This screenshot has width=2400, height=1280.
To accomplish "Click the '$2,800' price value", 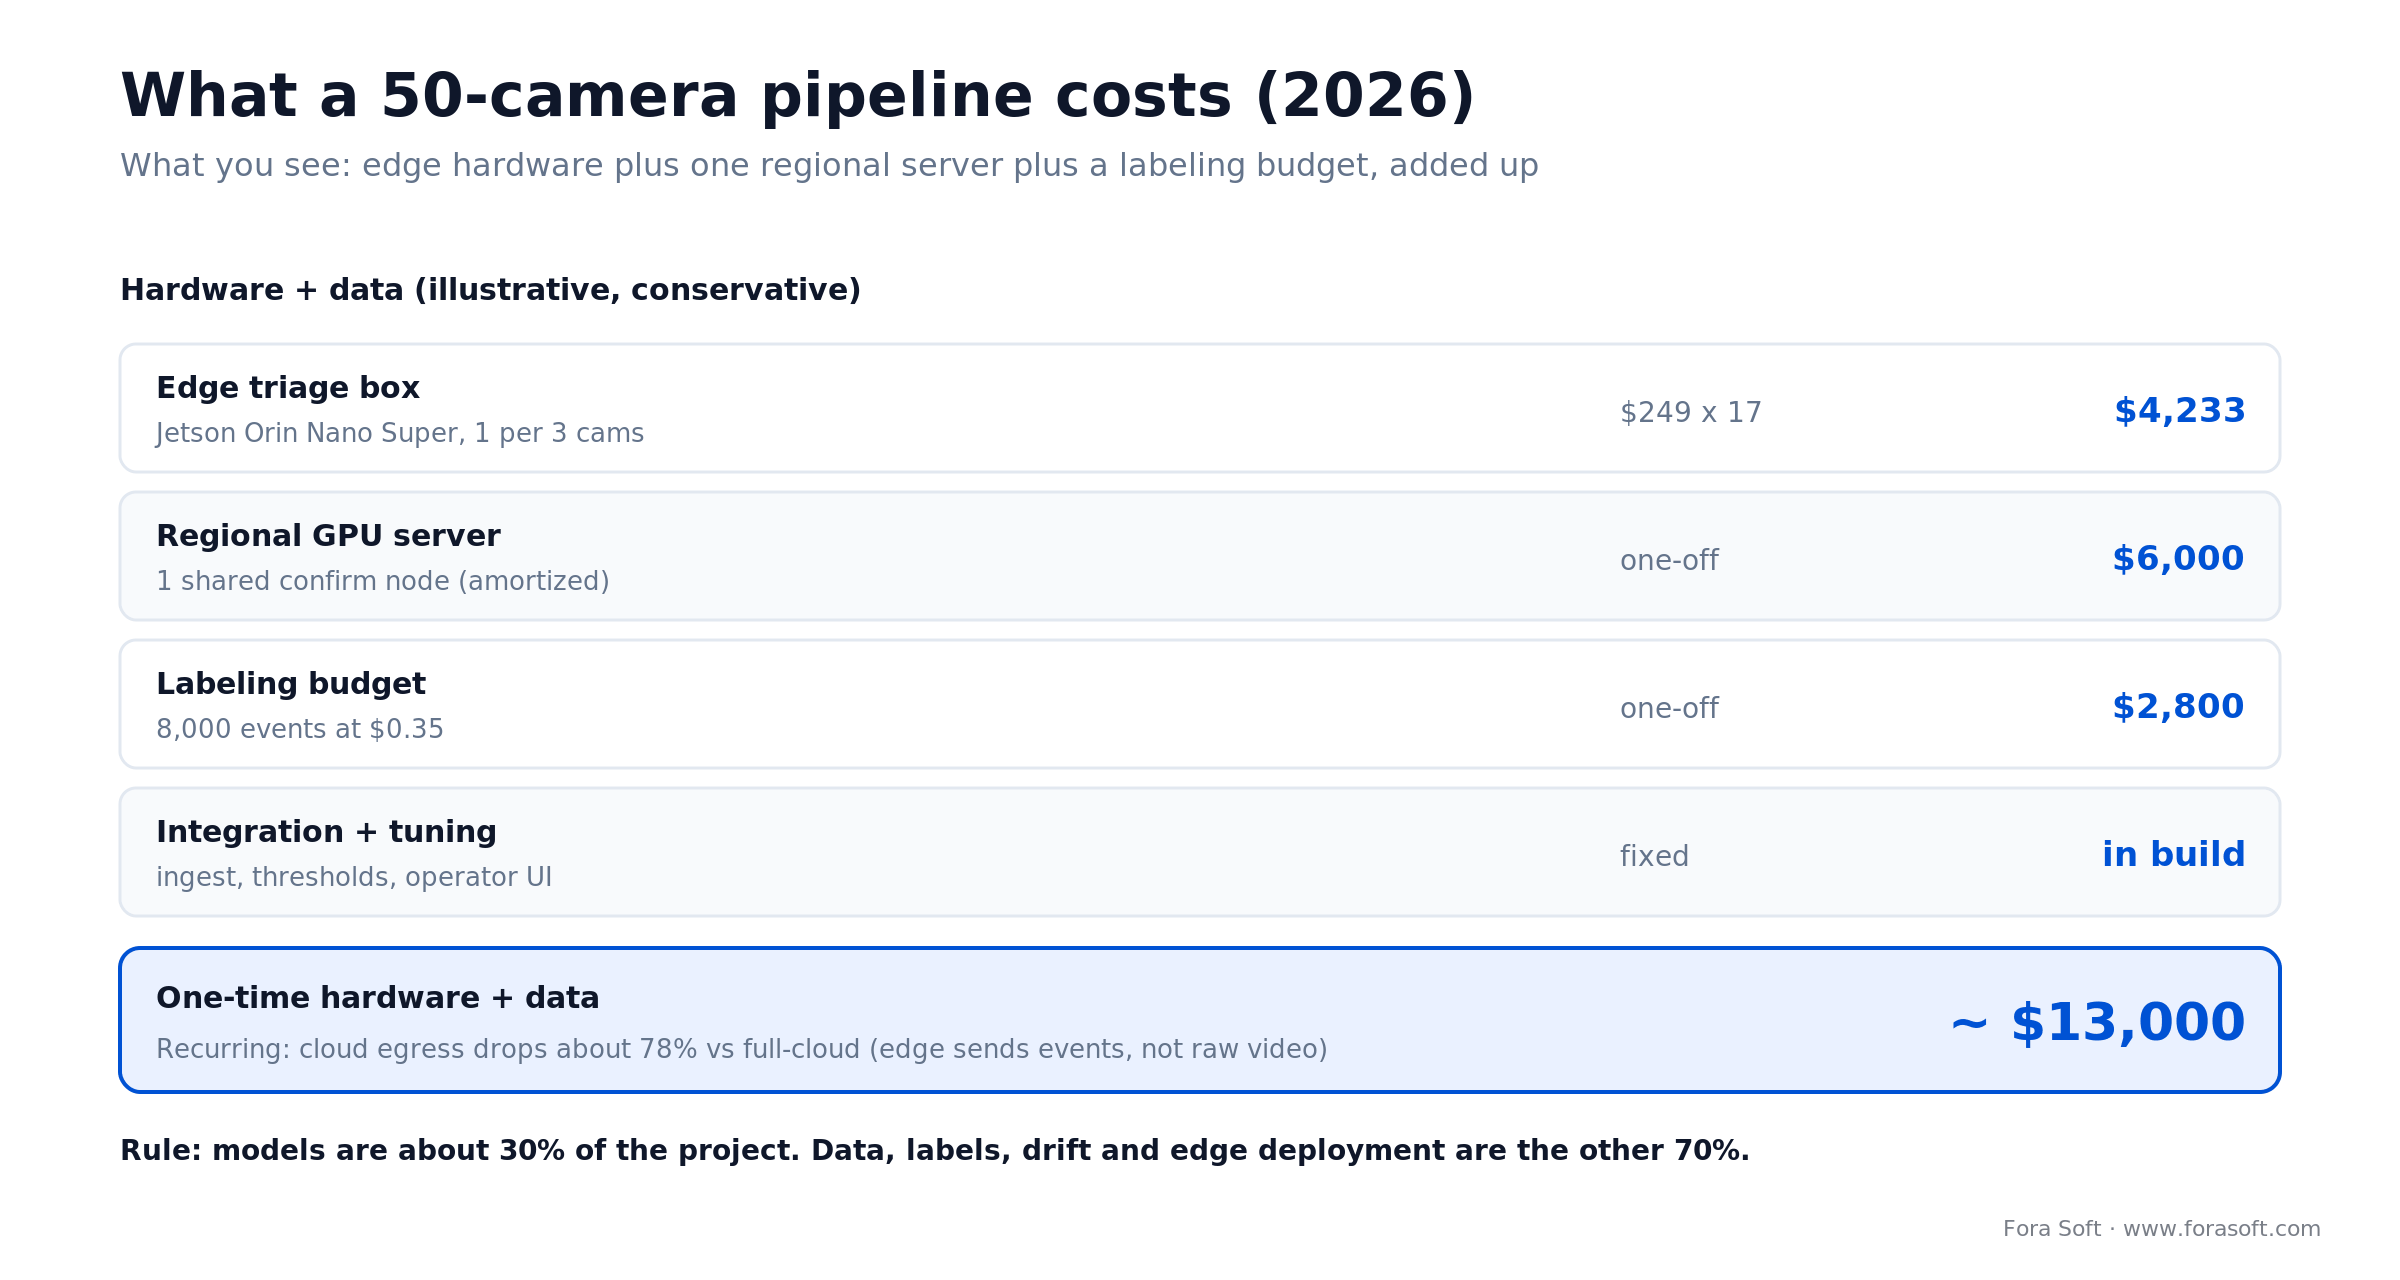I will (x=2179, y=707).
